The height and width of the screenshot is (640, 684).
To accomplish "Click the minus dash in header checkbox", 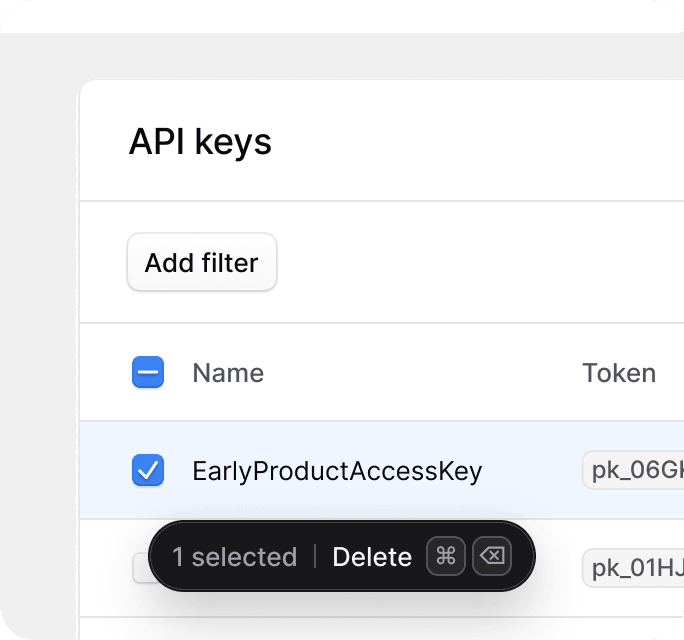I will click(148, 372).
